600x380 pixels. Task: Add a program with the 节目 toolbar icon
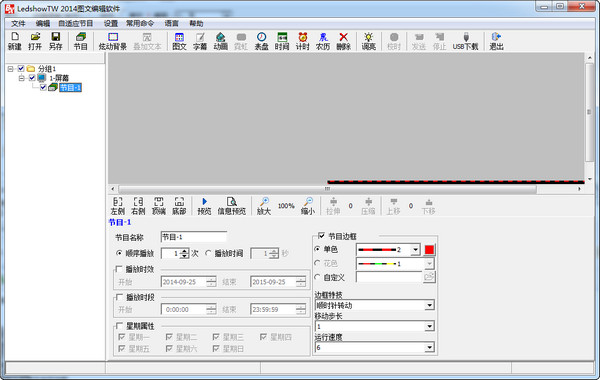[x=80, y=41]
